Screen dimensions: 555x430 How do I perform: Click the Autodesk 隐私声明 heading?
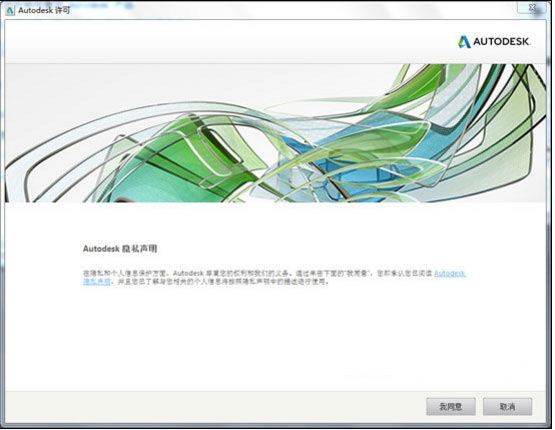click(120, 248)
